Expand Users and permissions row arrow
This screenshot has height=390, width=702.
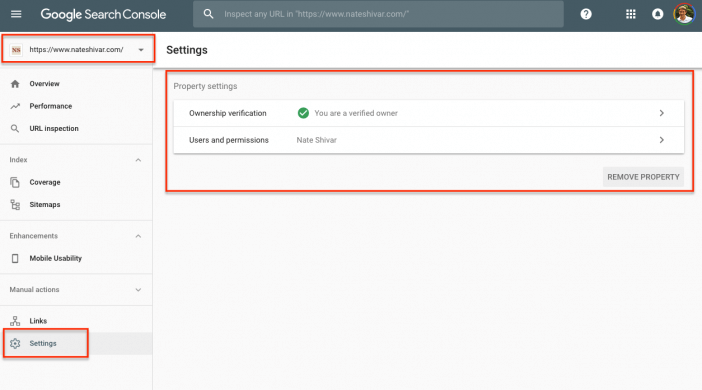661,140
